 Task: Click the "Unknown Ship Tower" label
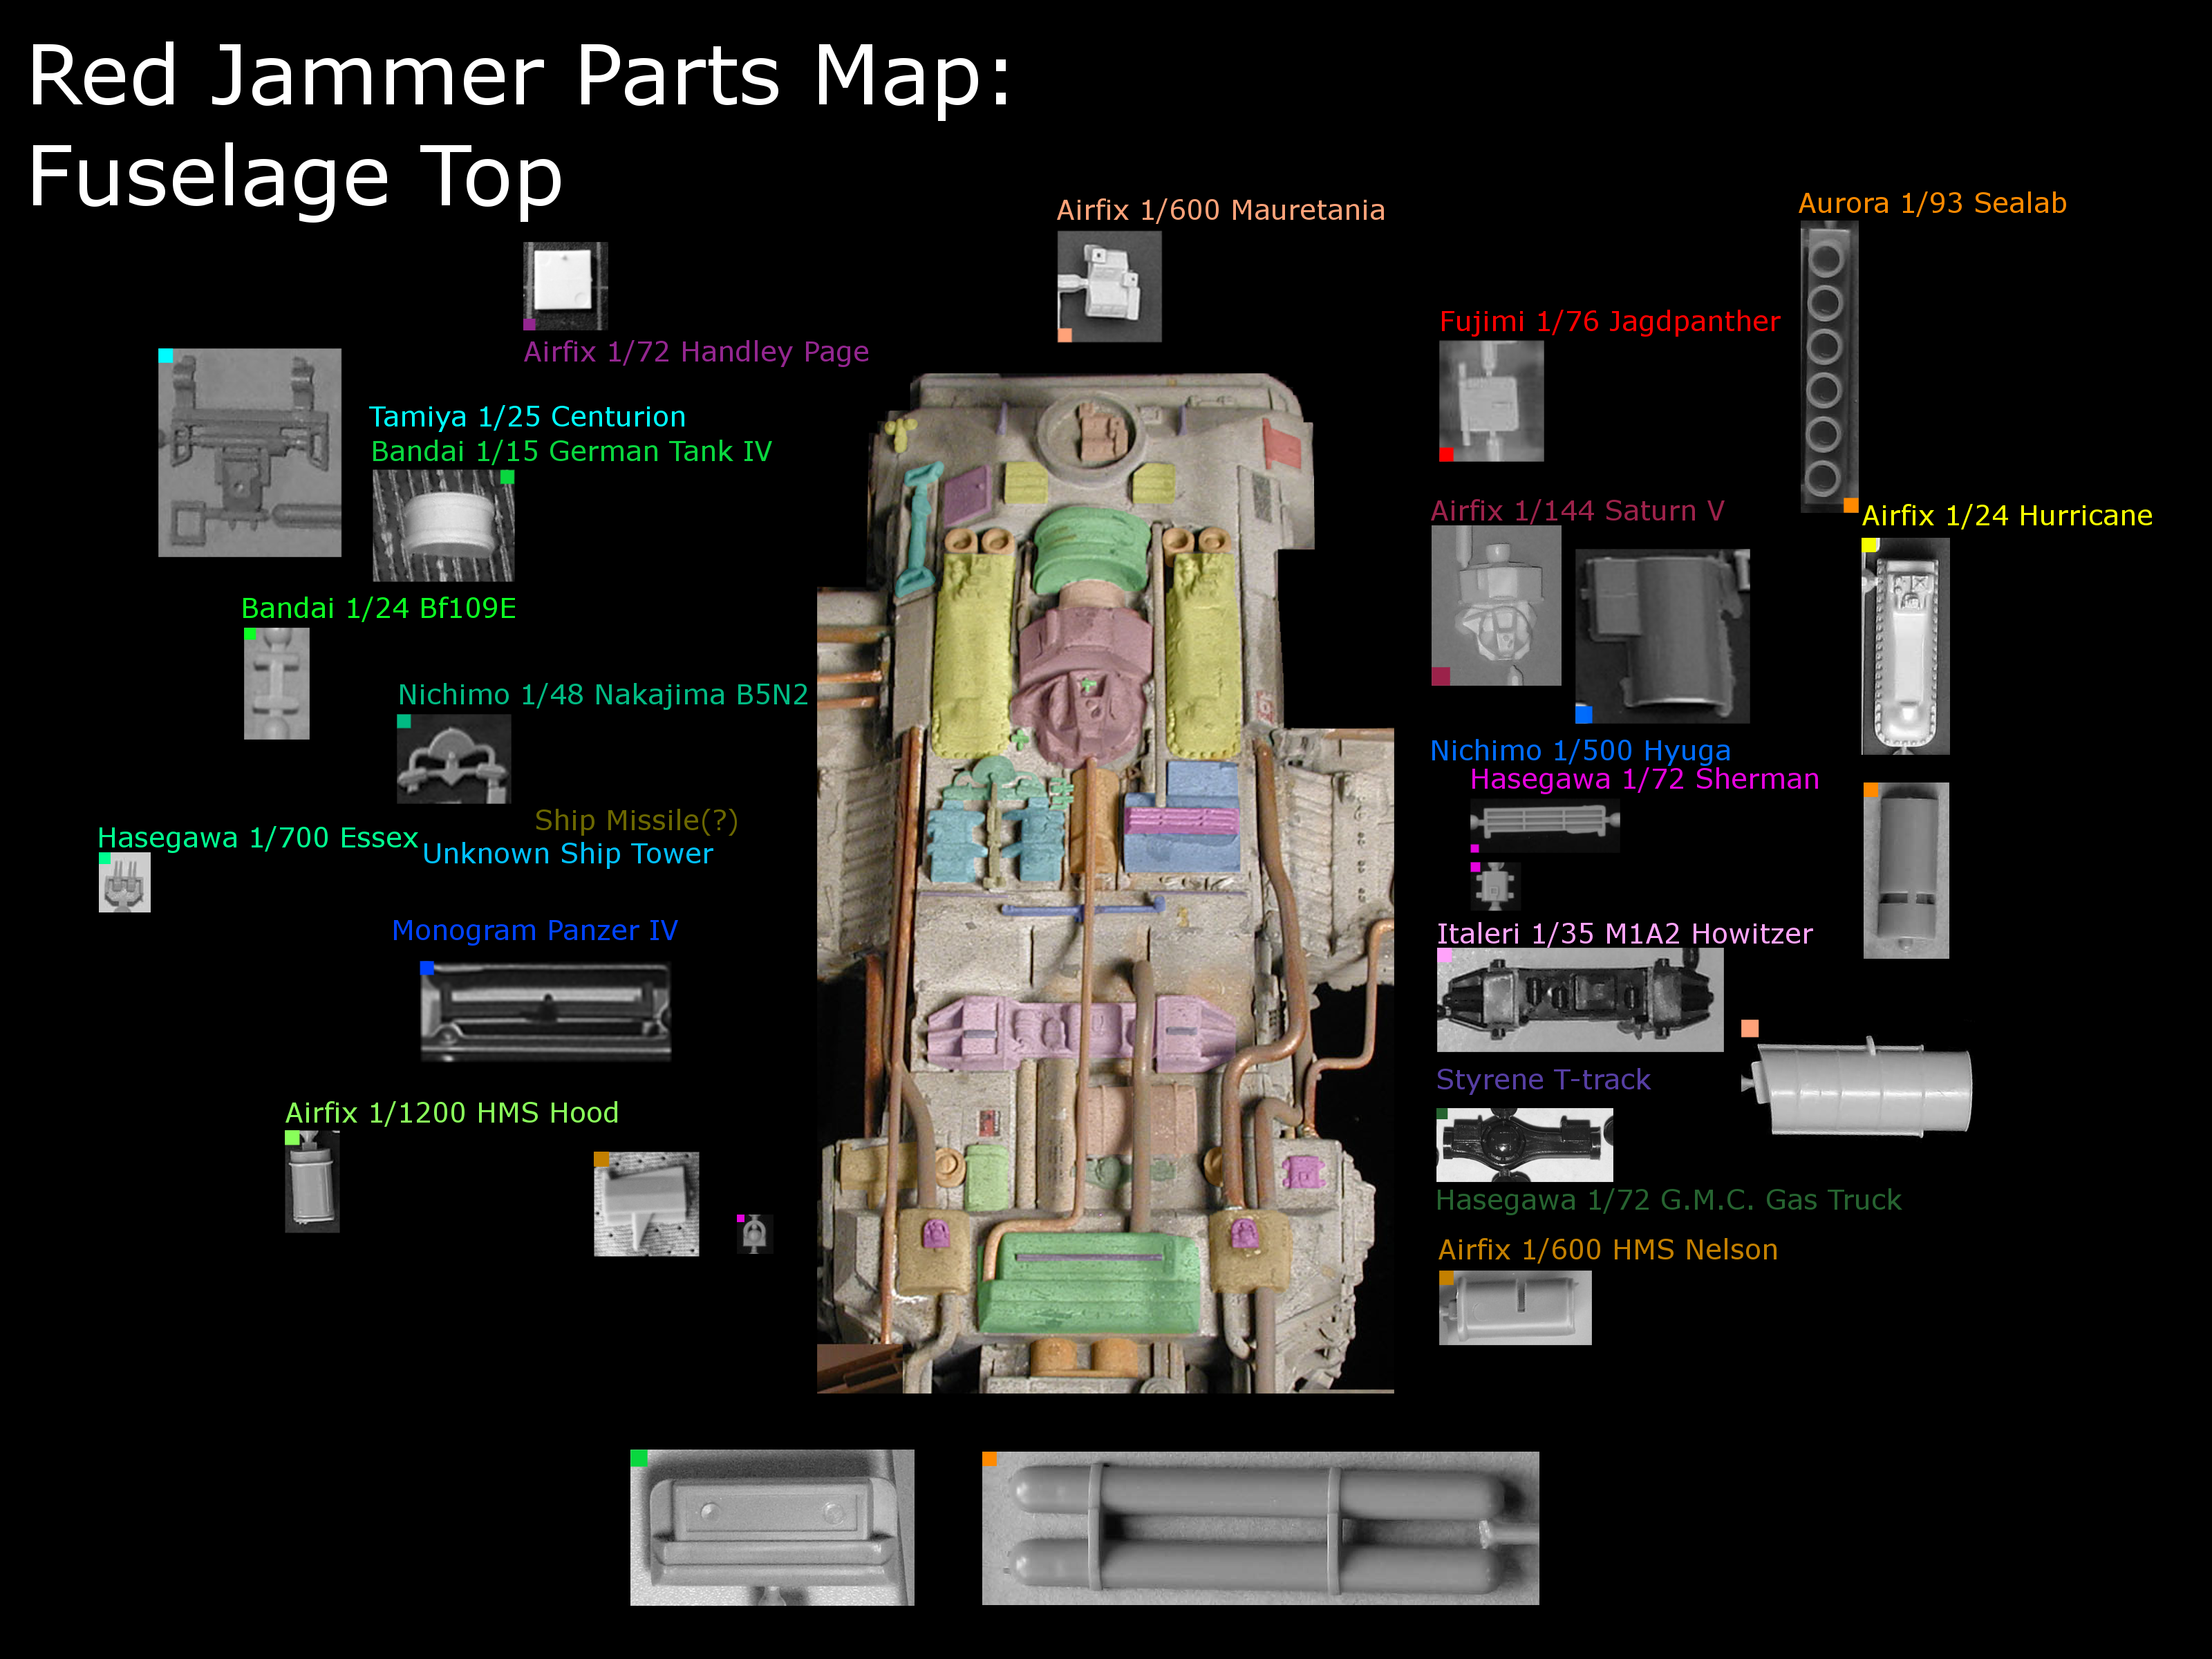pos(567,854)
